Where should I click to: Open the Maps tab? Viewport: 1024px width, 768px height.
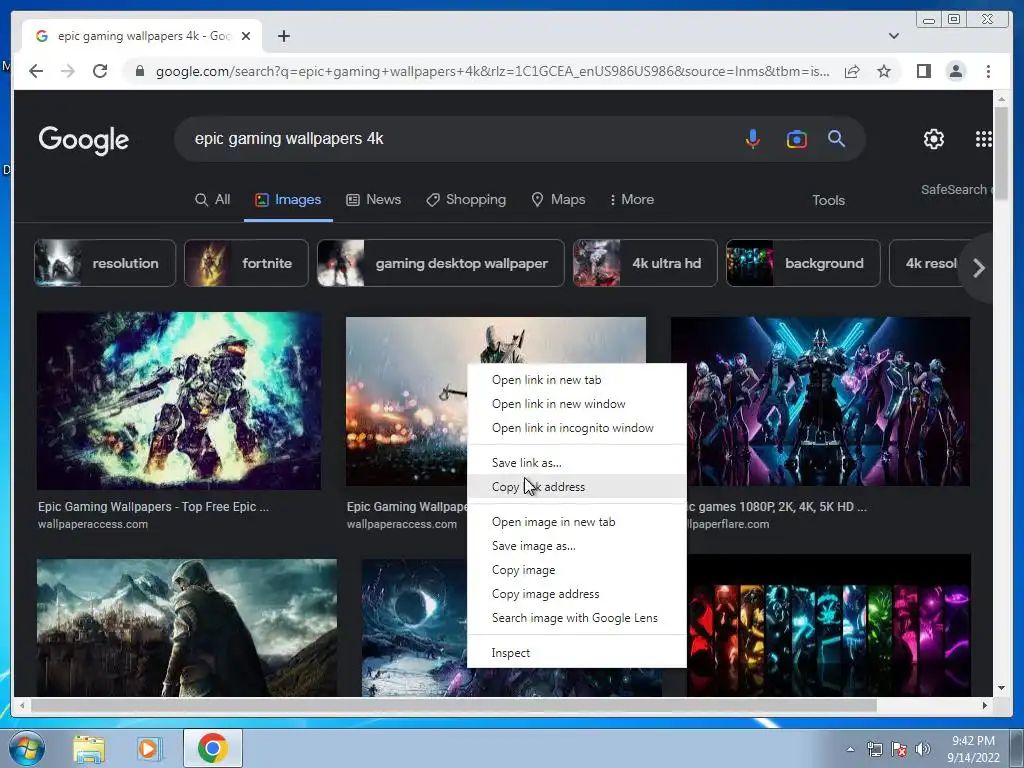pos(558,200)
